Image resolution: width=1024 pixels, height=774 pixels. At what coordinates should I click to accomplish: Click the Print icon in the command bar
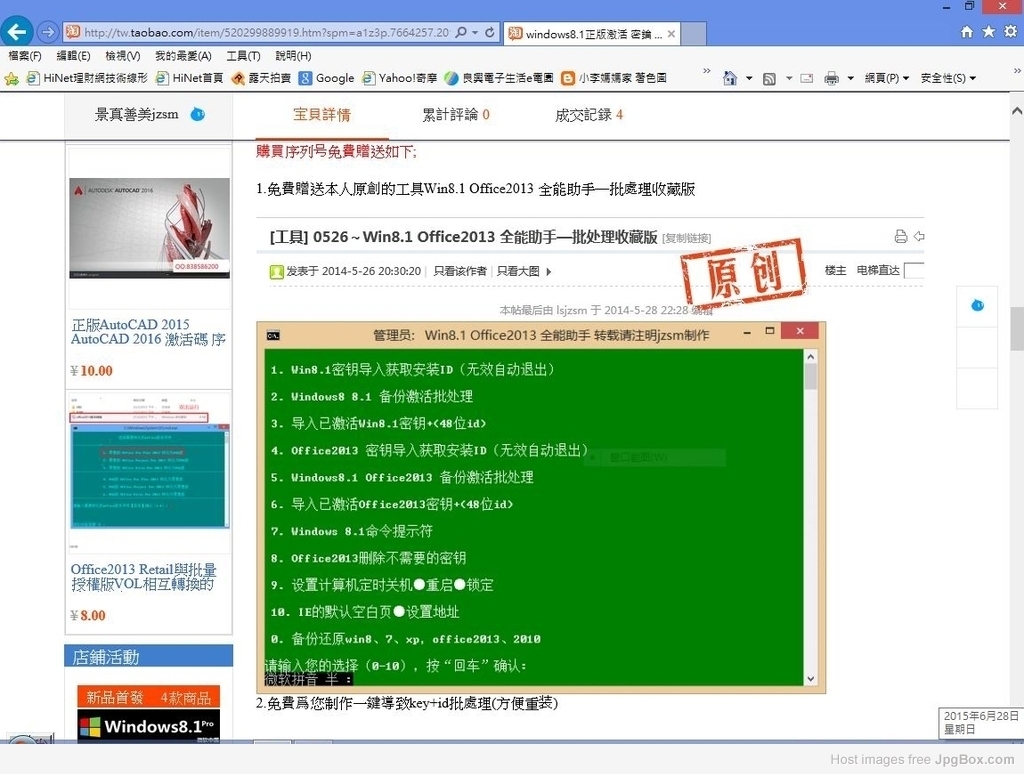coord(831,78)
